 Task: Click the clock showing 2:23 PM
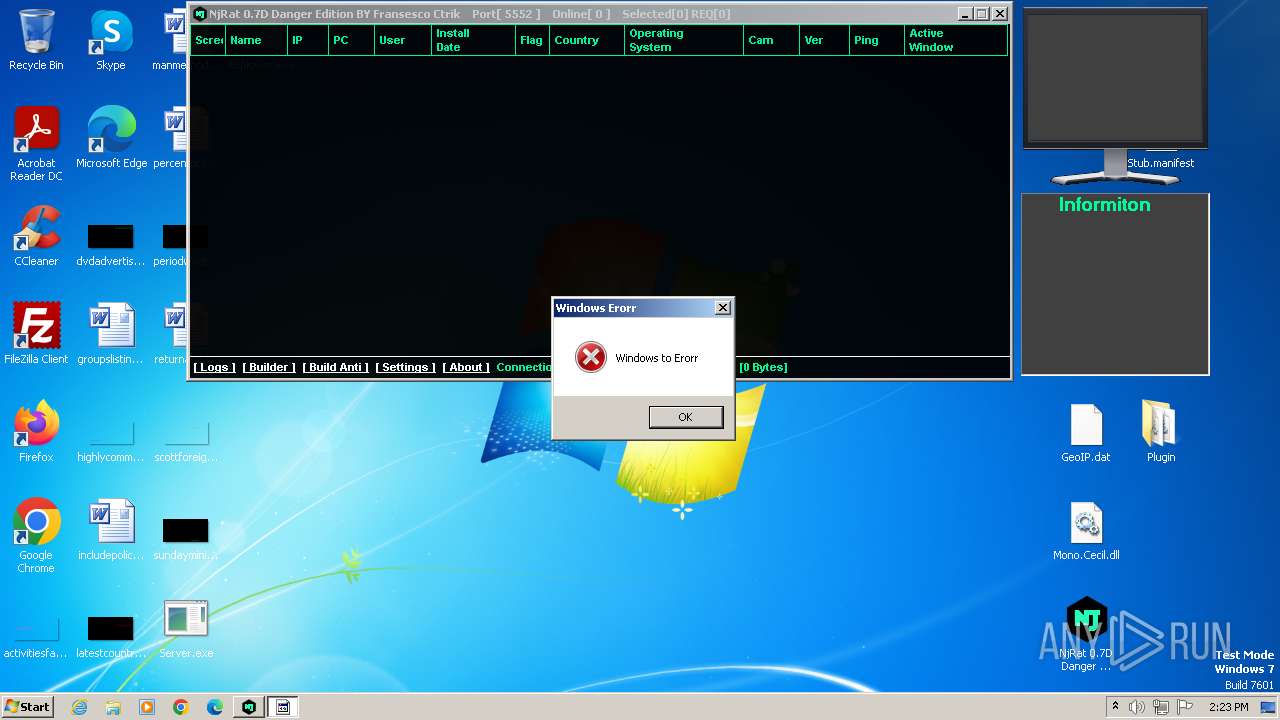coord(1228,707)
